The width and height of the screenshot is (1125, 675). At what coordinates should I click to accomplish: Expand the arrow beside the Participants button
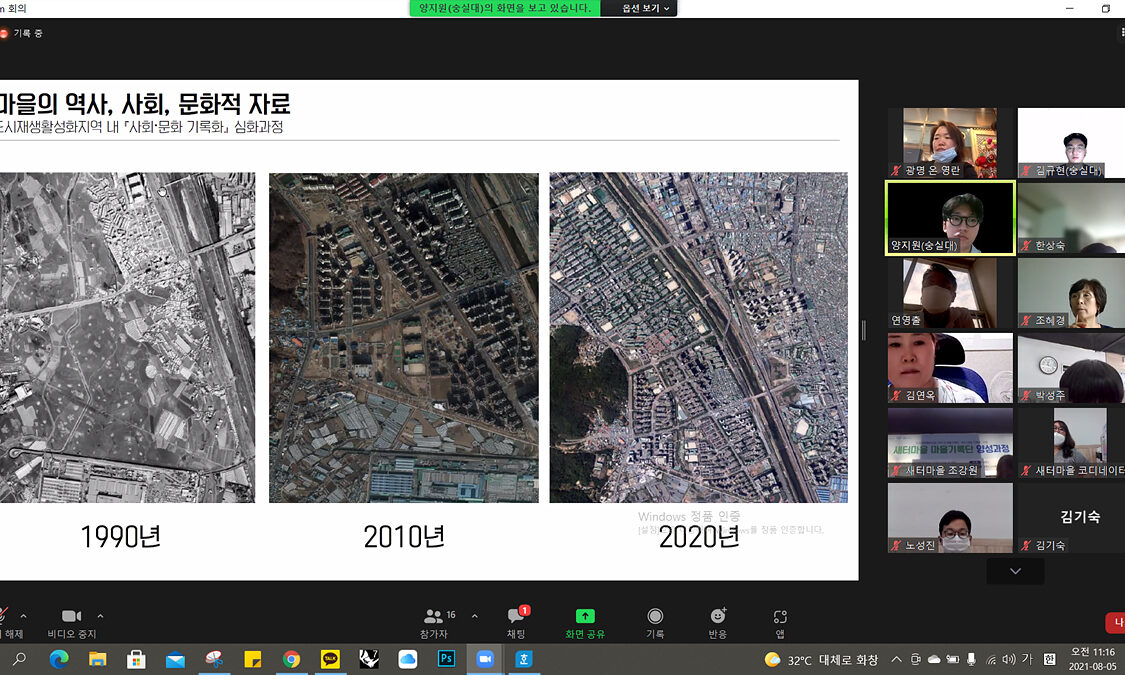click(x=474, y=616)
